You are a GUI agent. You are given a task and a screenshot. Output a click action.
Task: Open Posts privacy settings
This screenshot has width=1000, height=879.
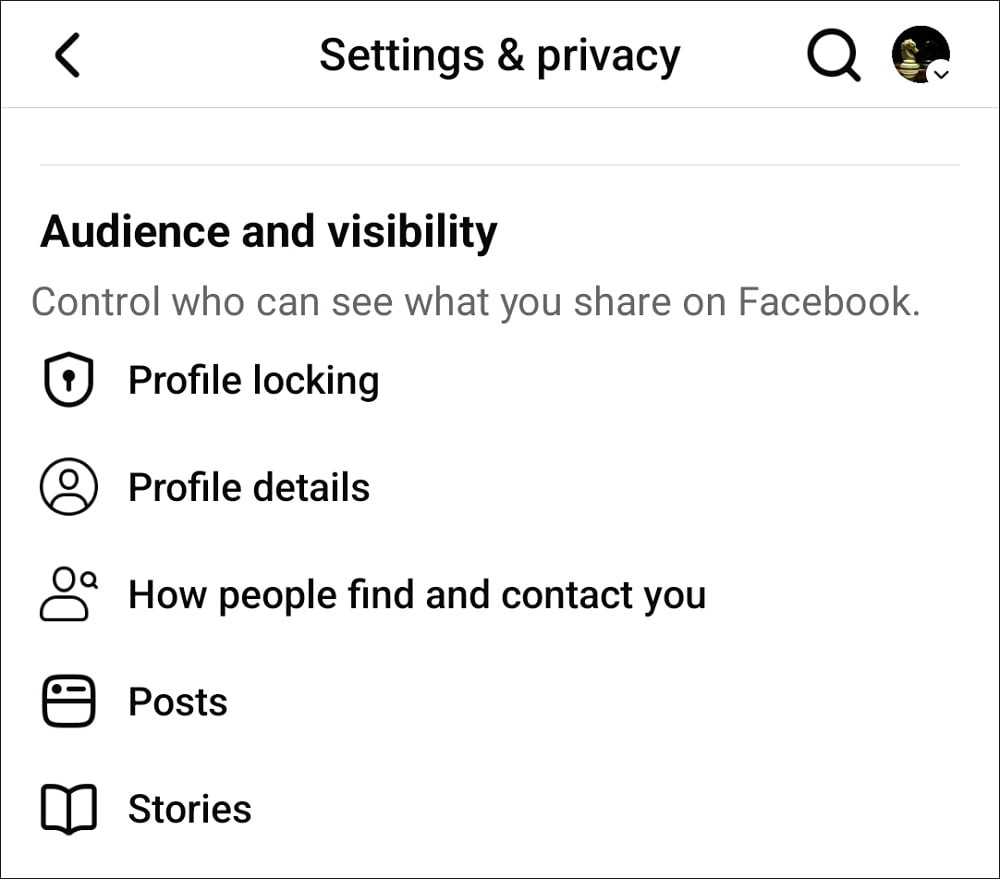[x=177, y=701]
